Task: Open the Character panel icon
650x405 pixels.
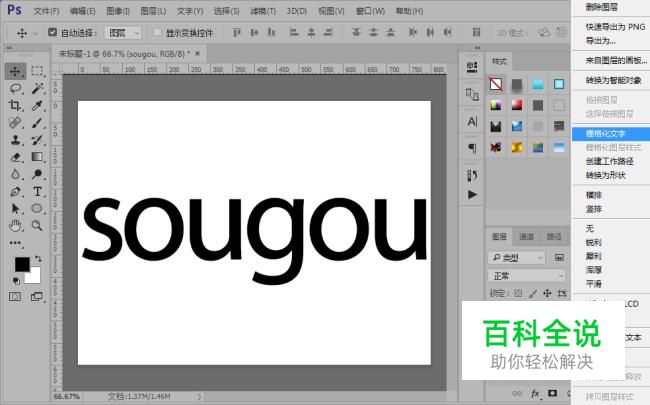Action: tap(472, 121)
